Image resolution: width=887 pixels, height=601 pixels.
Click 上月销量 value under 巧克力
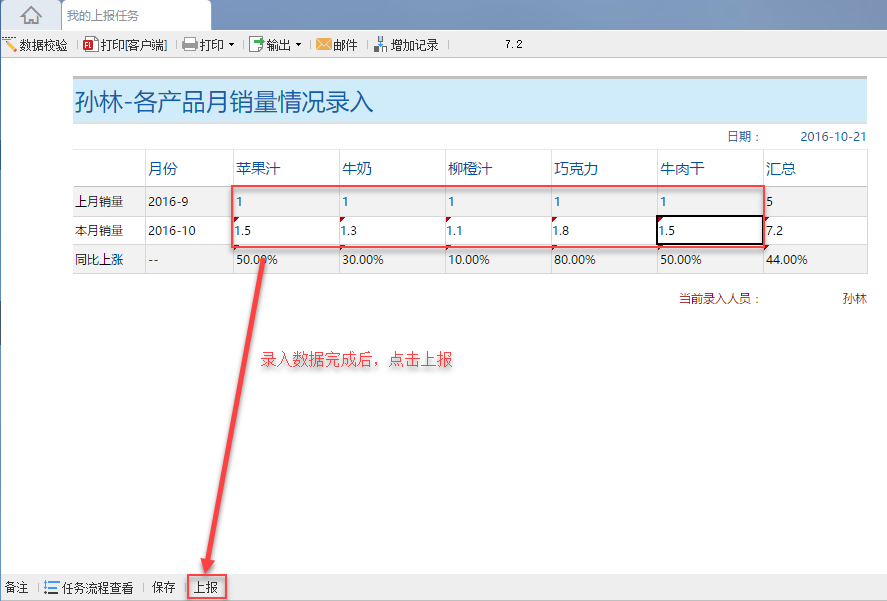604,201
